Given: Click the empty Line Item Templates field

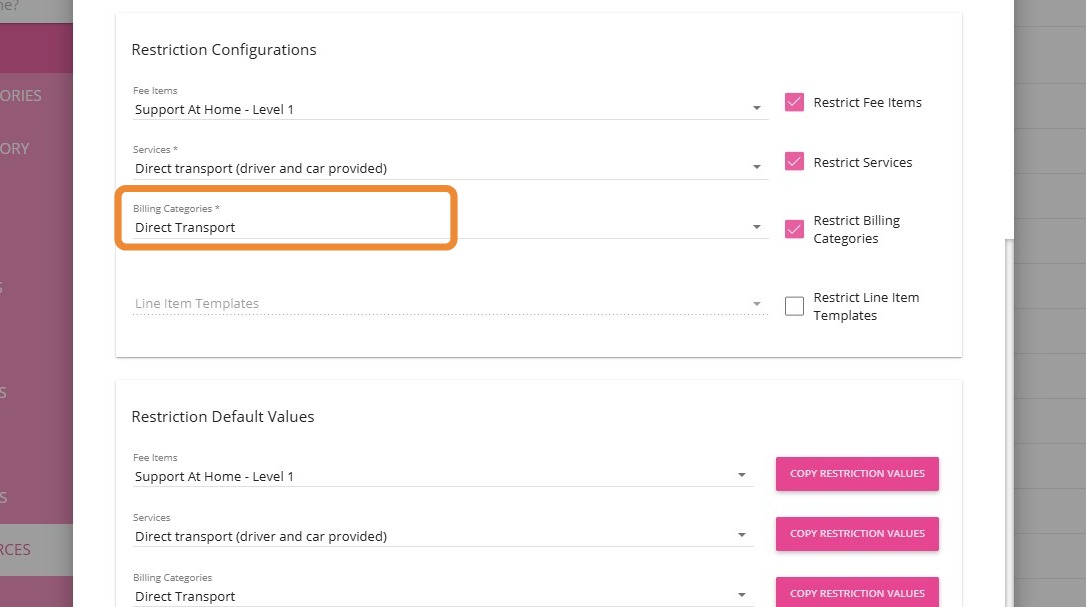Looking at the screenshot, I should 440,304.
